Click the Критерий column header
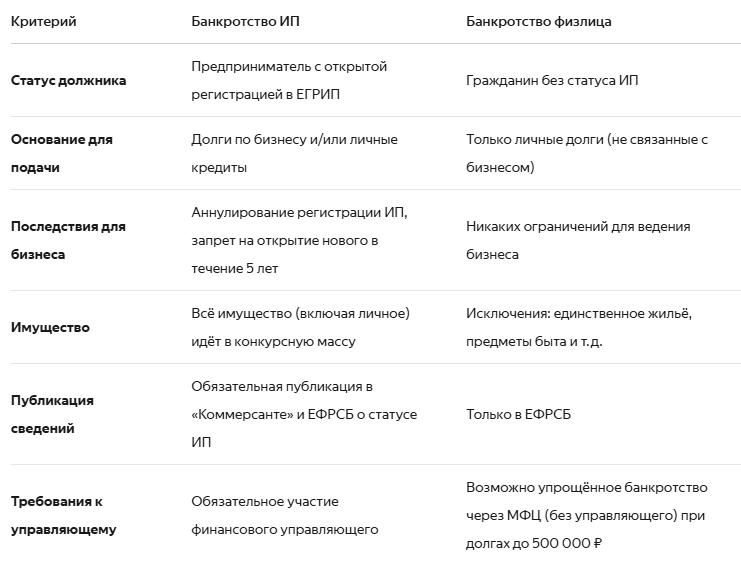The image size is (741, 572). [43, 22]
